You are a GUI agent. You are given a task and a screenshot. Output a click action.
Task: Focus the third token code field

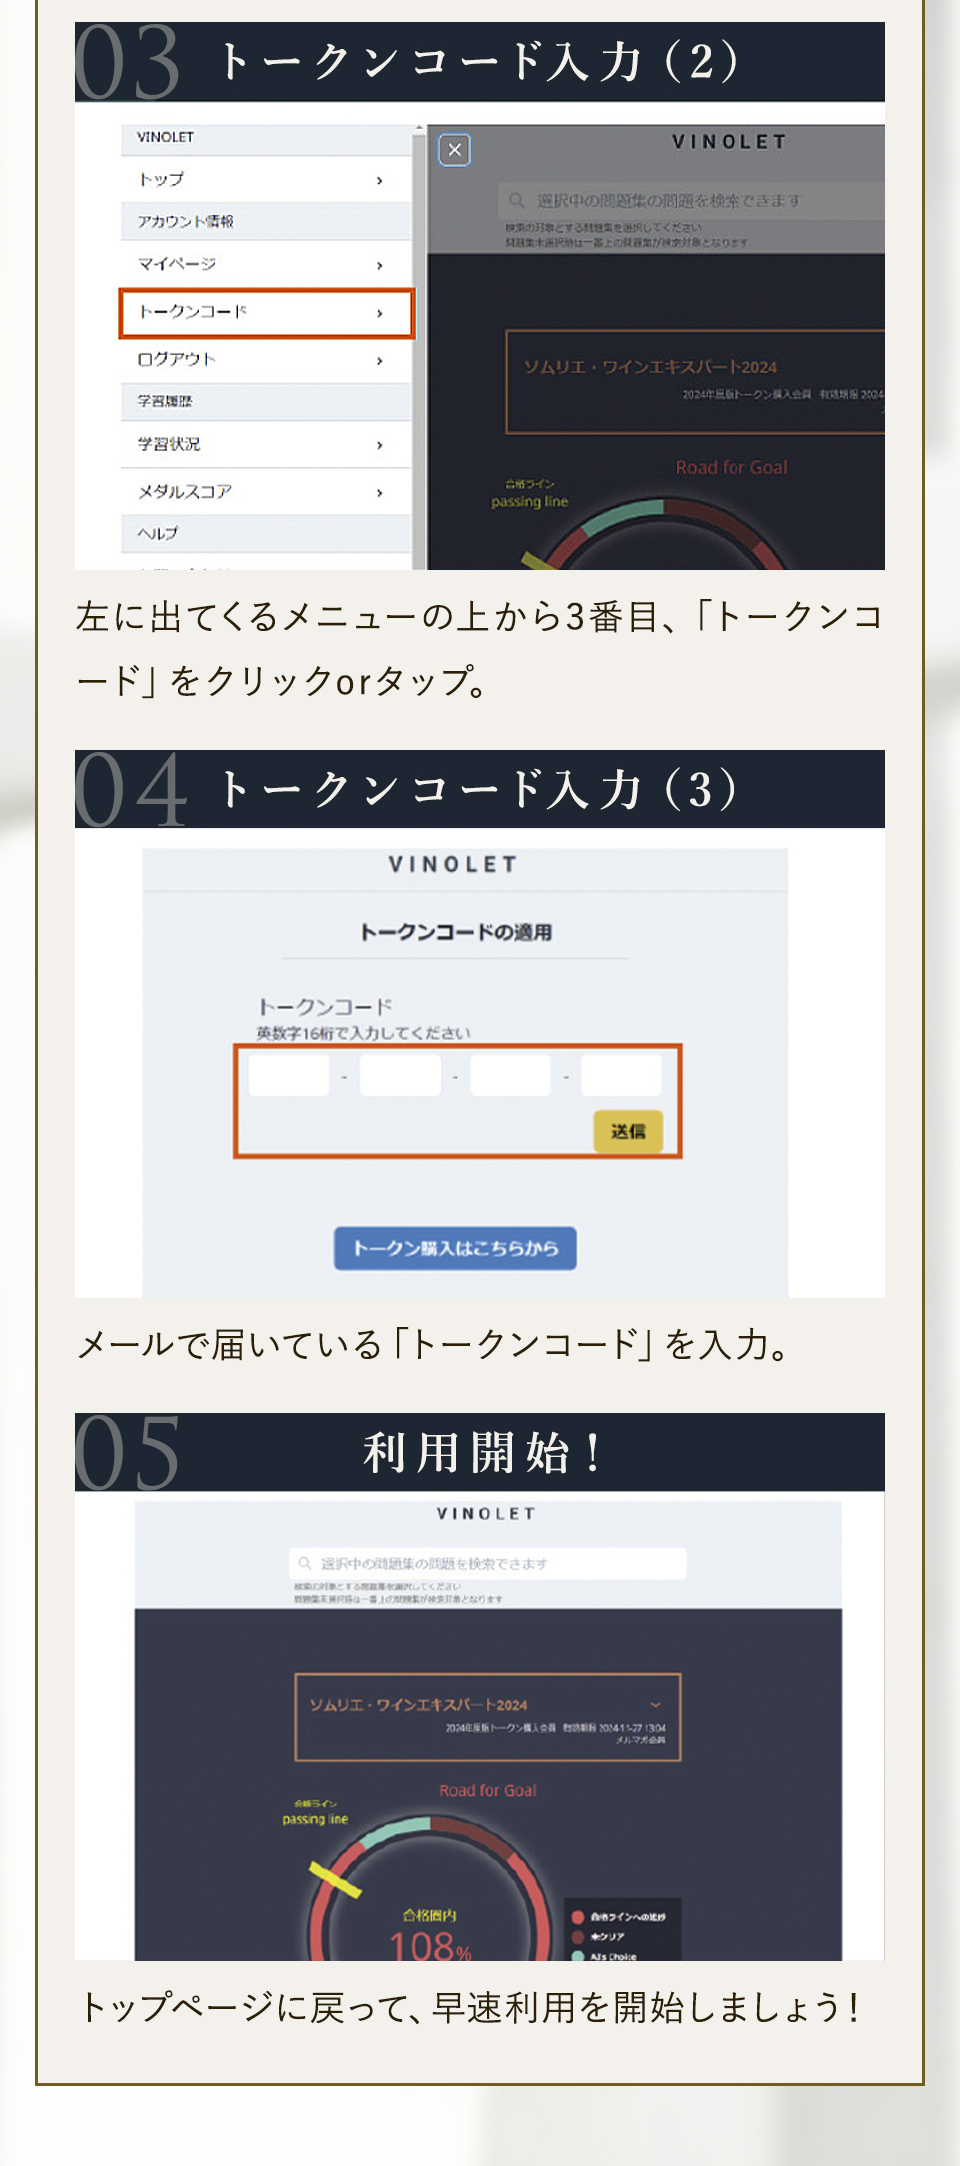pyautogui.click(x=510, y=1076)
